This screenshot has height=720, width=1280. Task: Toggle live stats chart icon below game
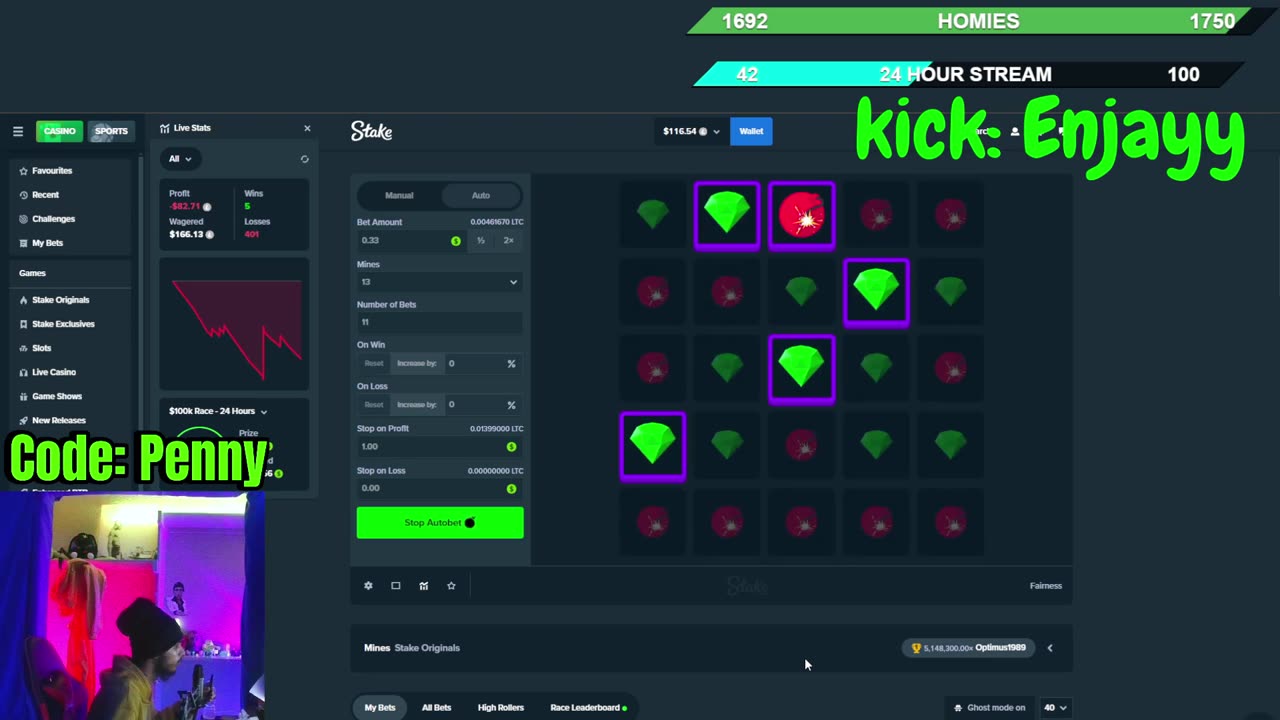pos(424,586)
